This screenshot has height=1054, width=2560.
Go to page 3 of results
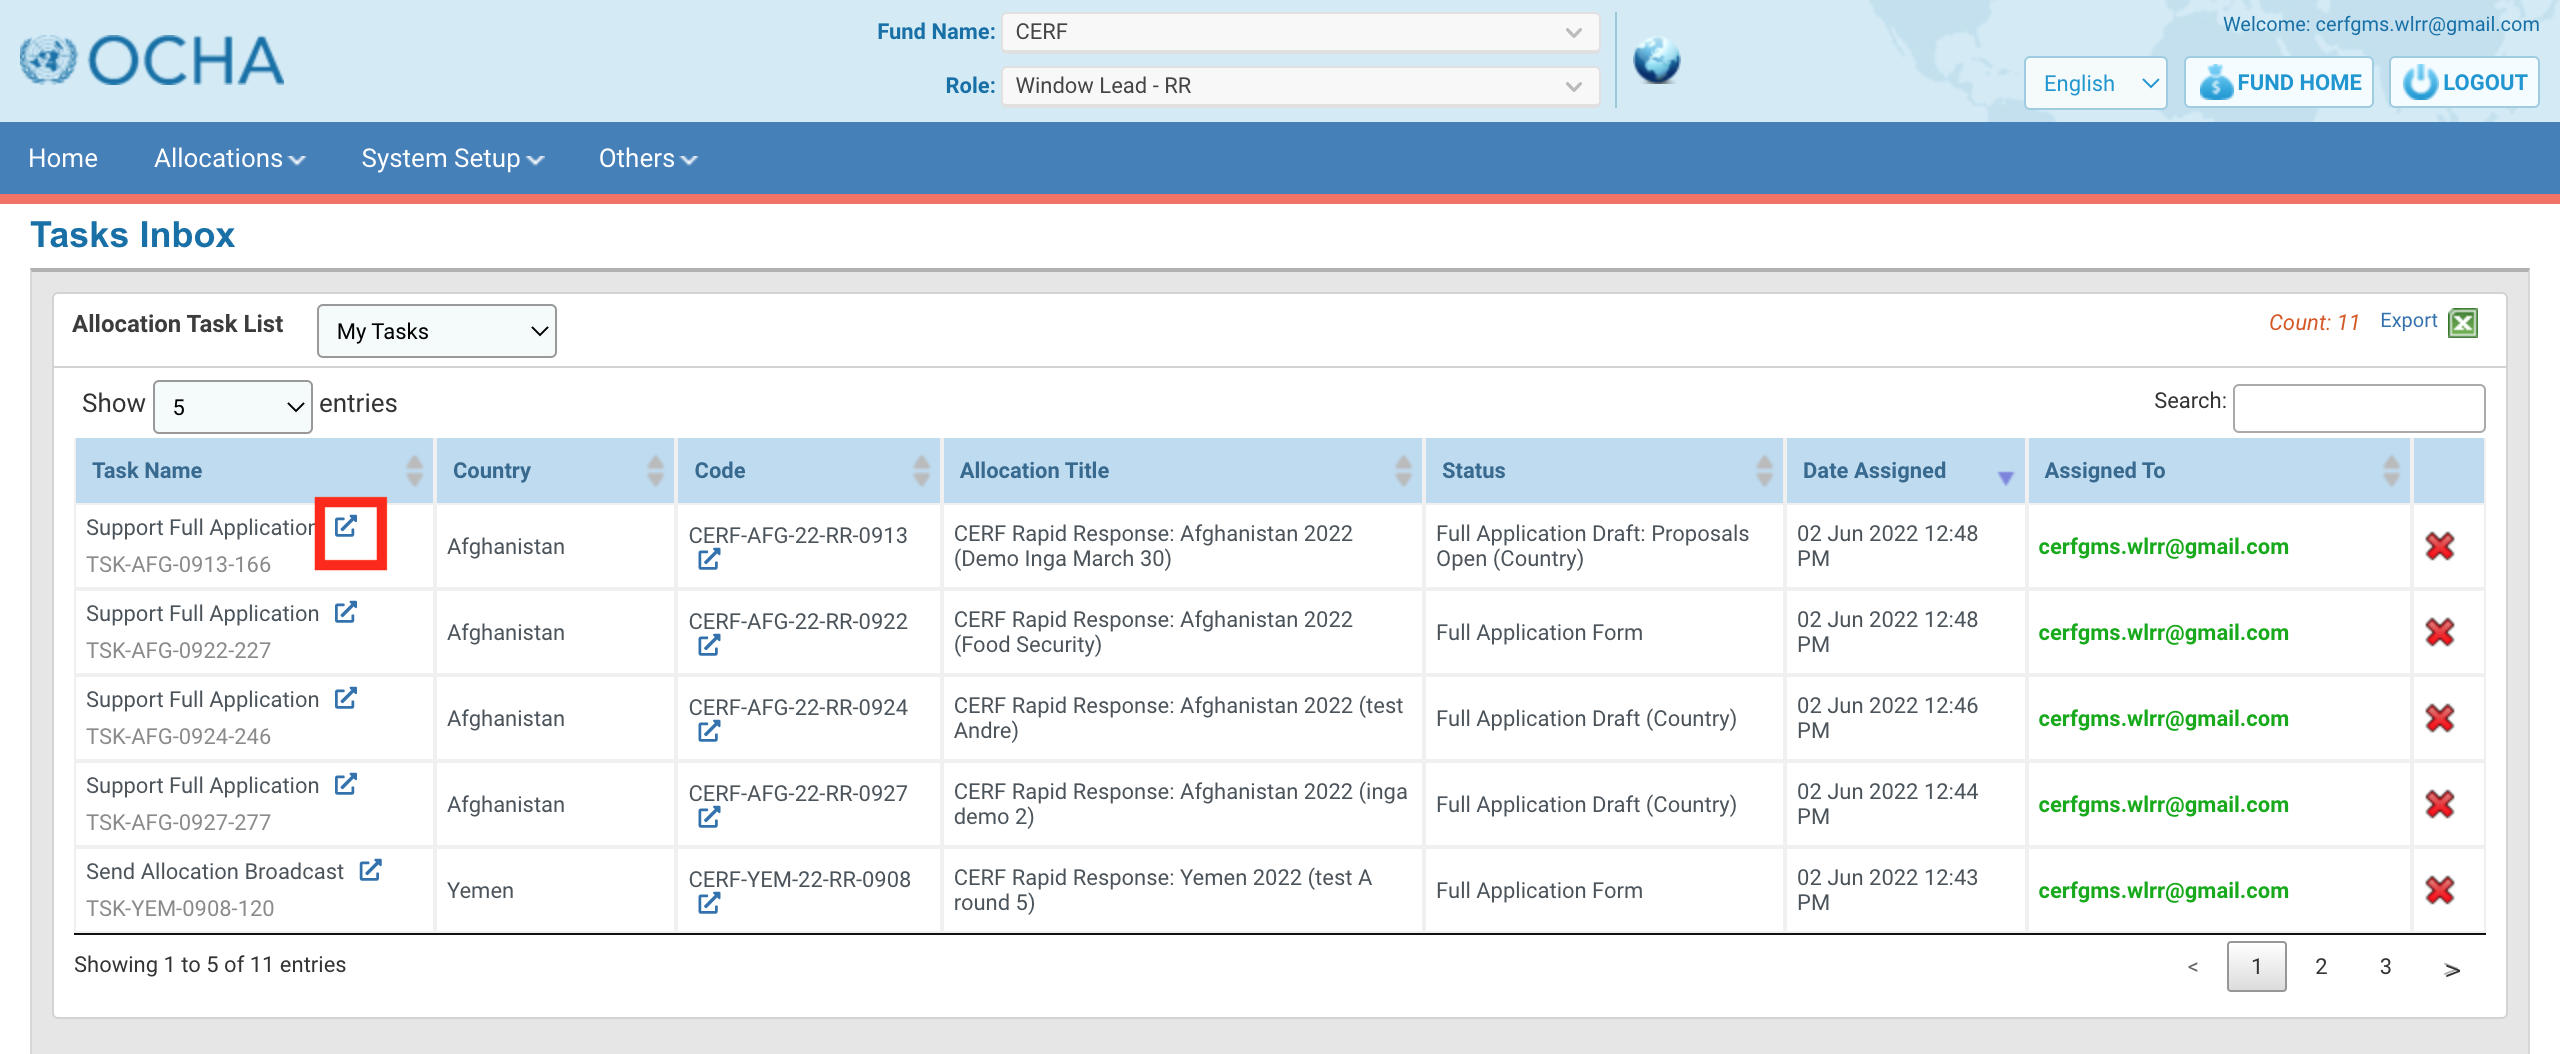tap(2385, 967)
